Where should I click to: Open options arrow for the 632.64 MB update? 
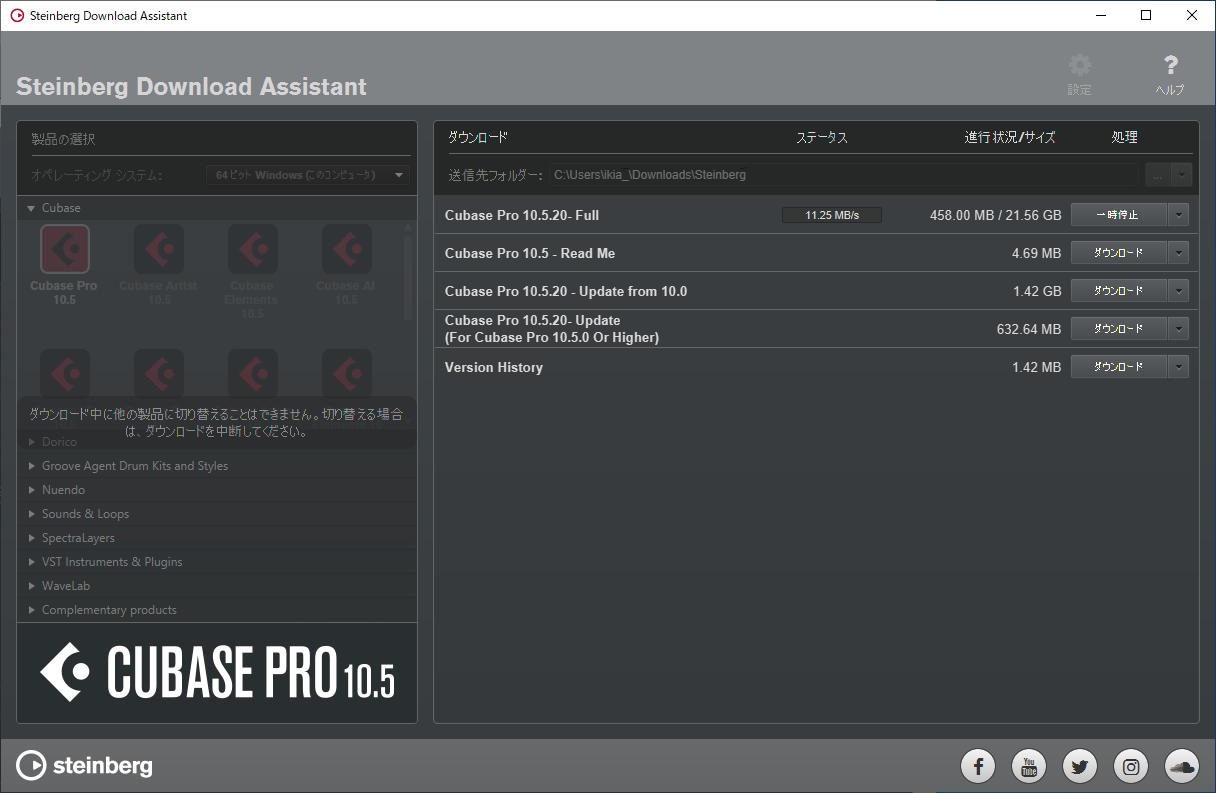point(1179,329)
